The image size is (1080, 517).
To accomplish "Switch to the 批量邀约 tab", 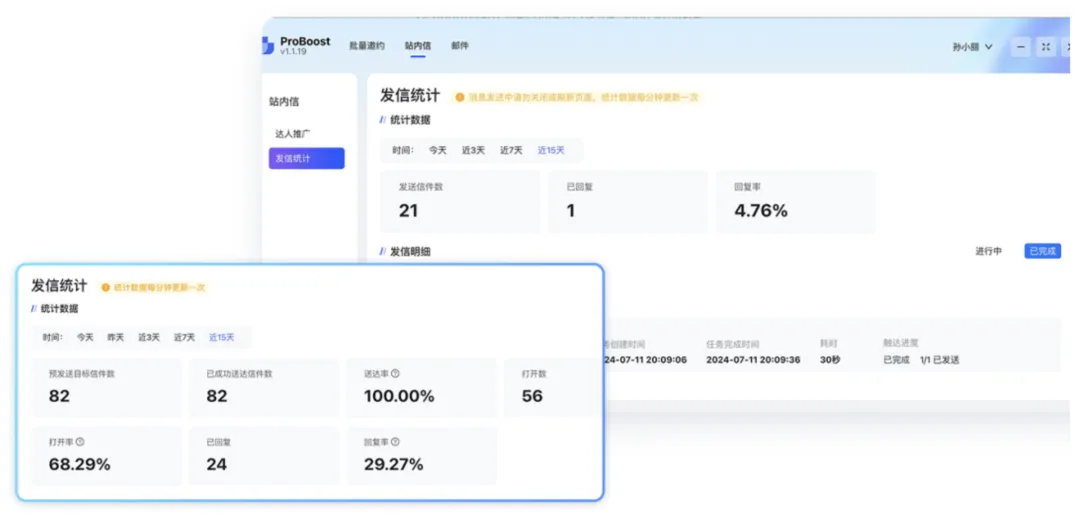I will coord(366,45).
